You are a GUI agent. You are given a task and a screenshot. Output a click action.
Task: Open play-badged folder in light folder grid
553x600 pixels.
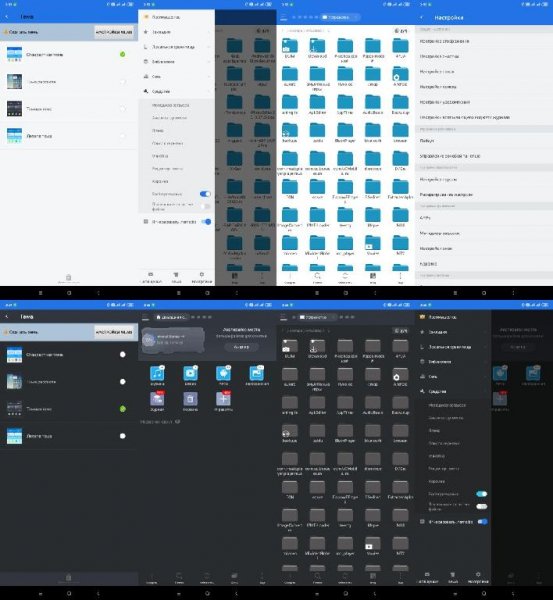[x=373, y=243]
